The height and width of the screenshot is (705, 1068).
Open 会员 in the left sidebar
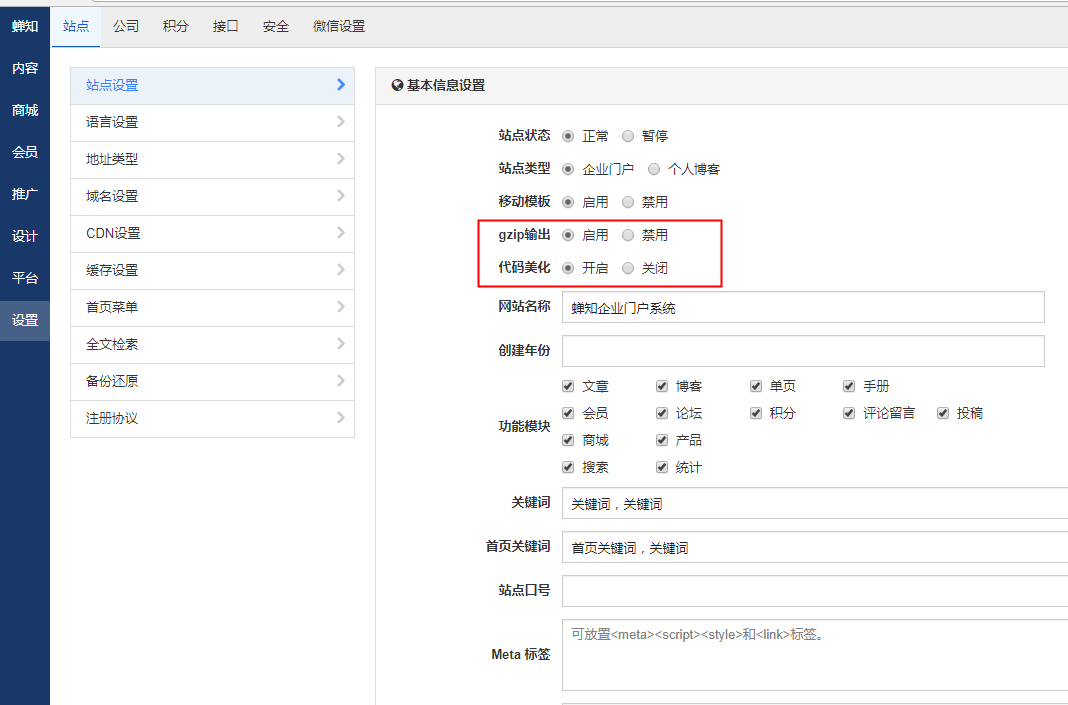point(25,152)
